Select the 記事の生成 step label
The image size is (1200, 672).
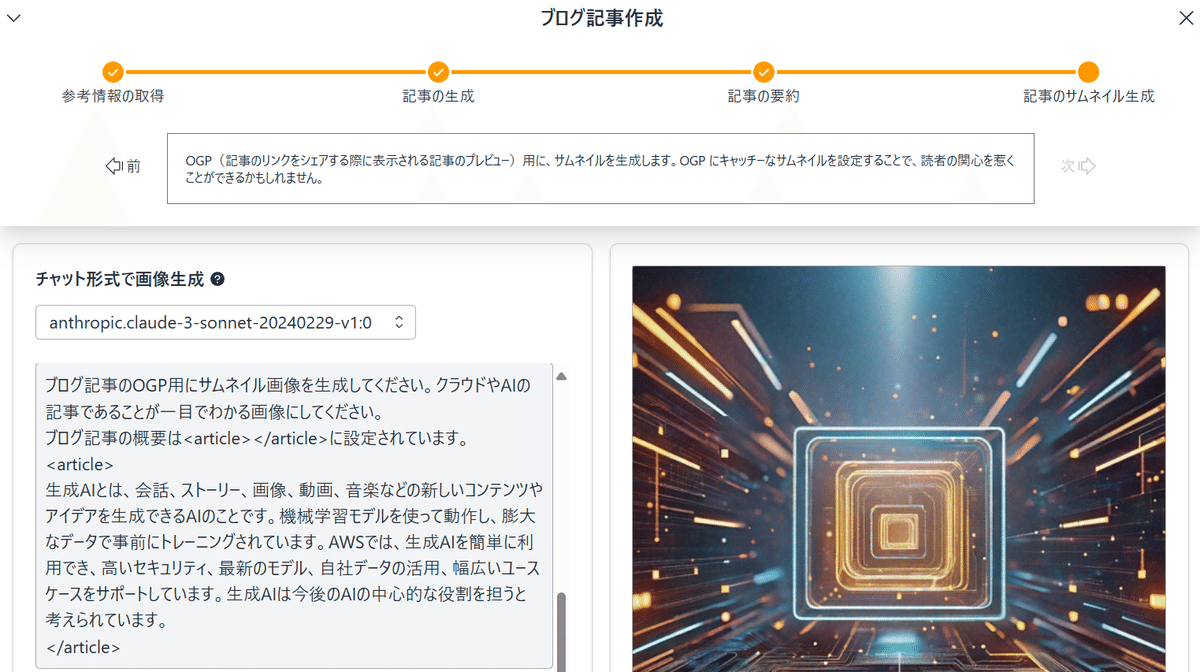(438, 96)
